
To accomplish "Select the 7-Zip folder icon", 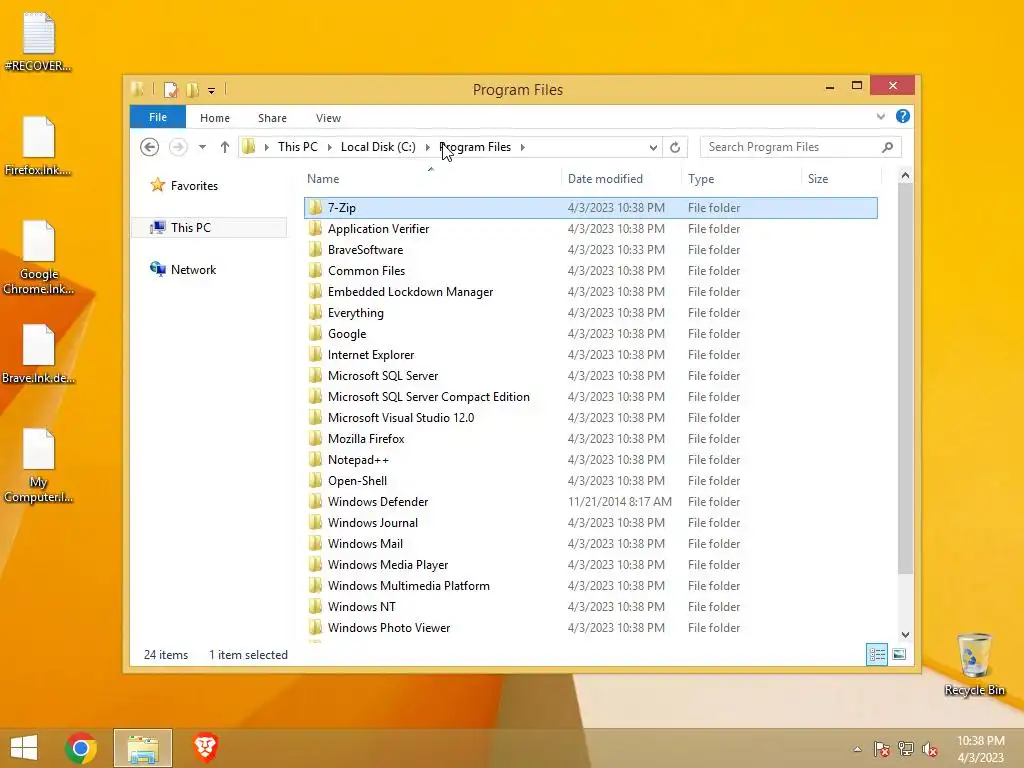I will (x=315, y=208).
